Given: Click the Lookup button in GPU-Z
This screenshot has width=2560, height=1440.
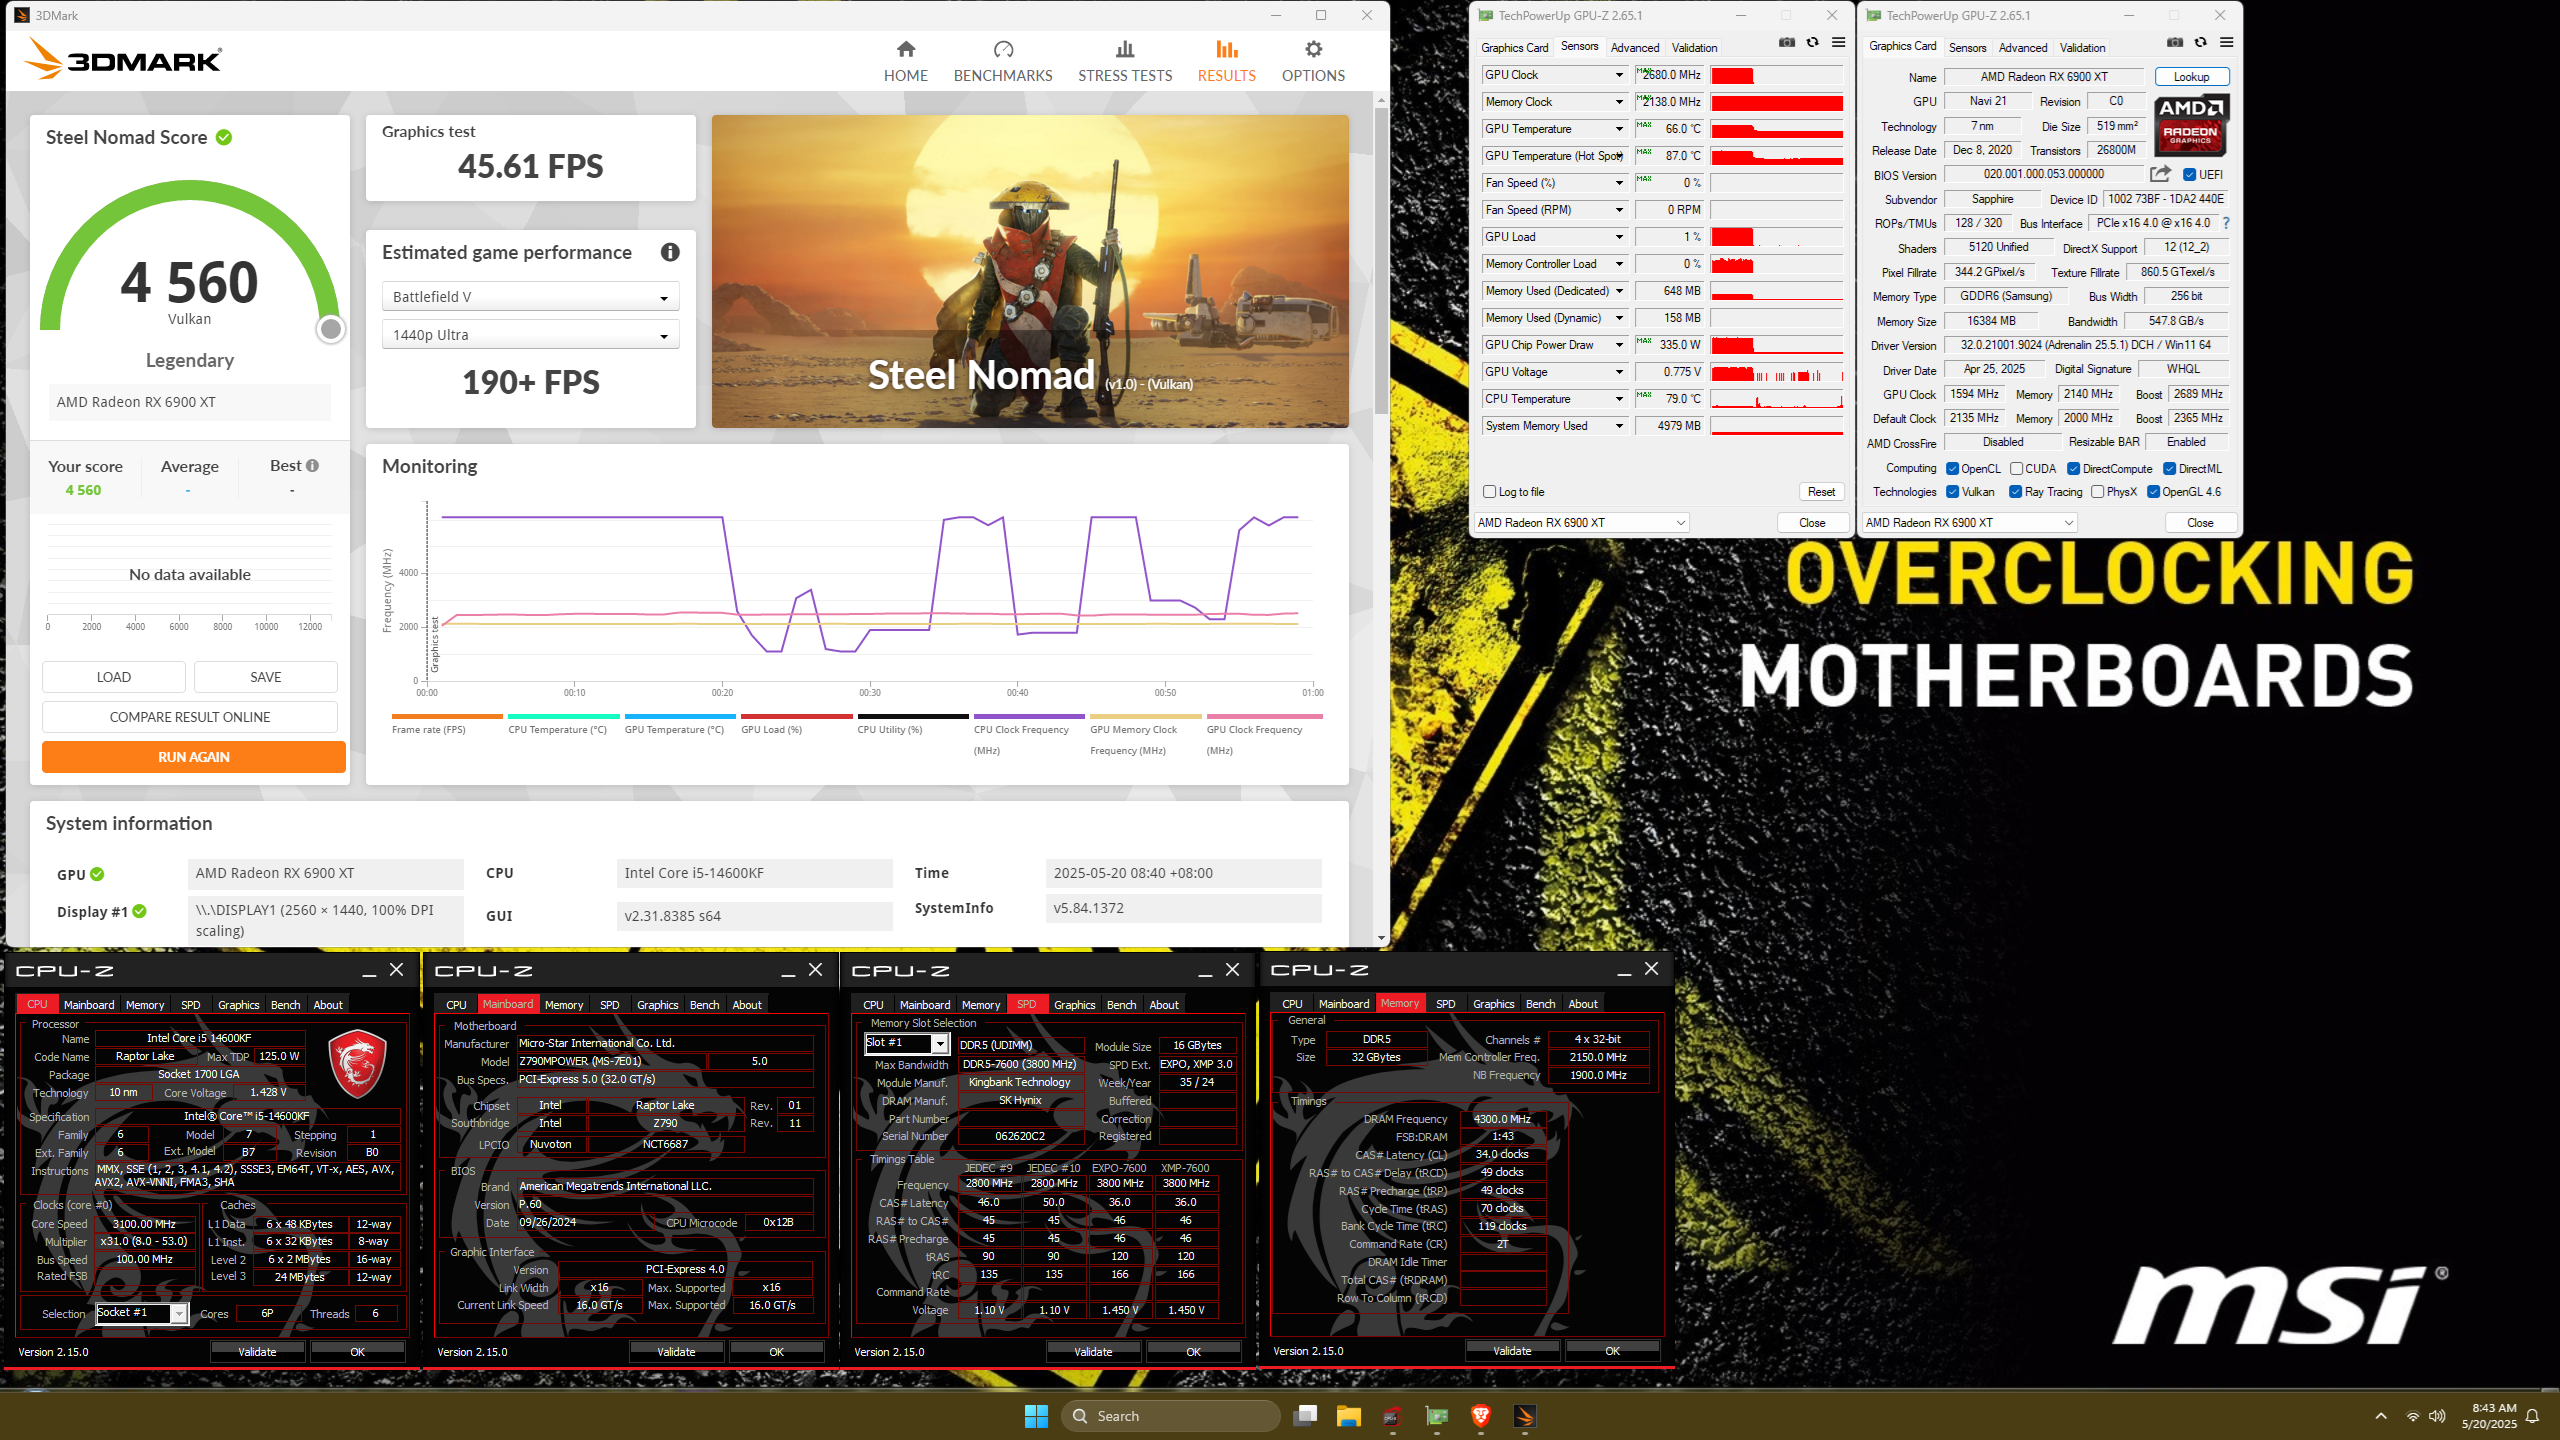Looking at the screenshot, I should tap(2192, 77).
